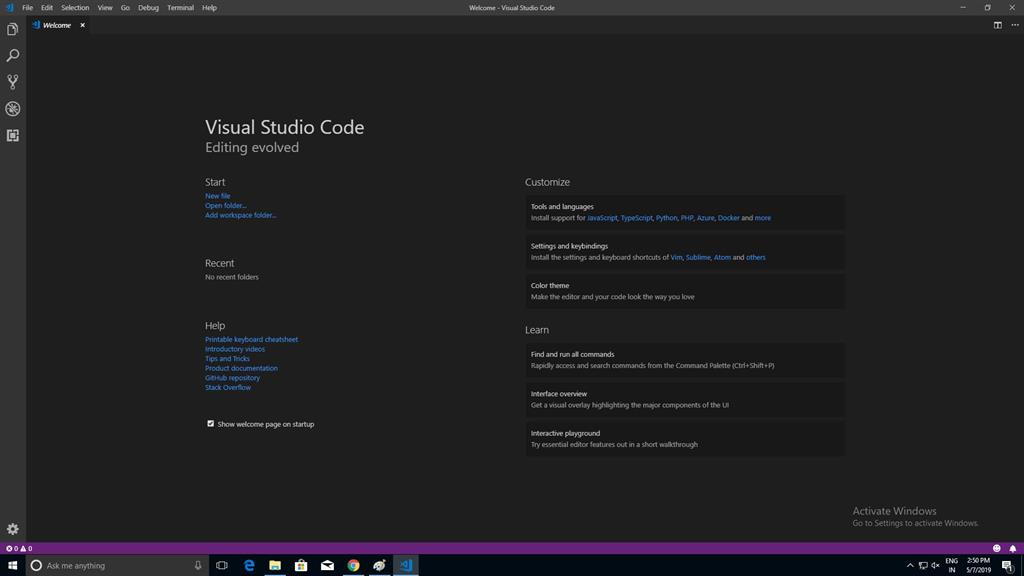Viewport: 1024px width, 576px height.
Task: Open the File menu
Action: [27, 7]
